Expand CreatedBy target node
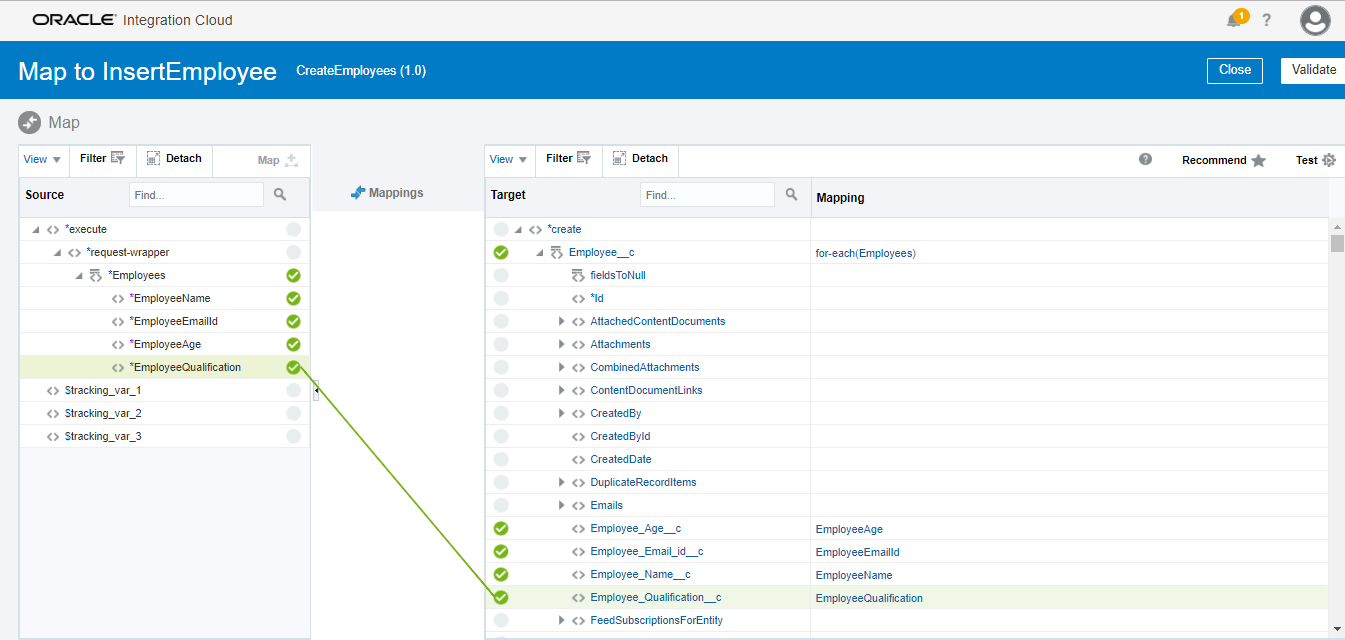Viewport: 1345px width, 640px height. click(562, 413)
